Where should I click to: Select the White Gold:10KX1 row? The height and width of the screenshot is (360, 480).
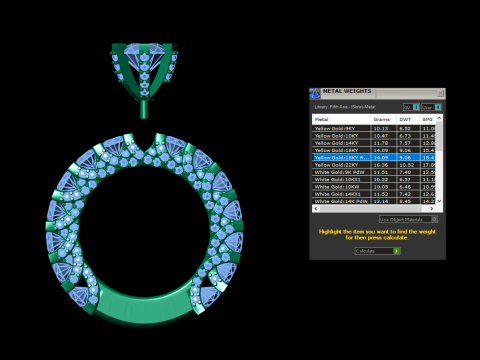click(x=374, y=179)
